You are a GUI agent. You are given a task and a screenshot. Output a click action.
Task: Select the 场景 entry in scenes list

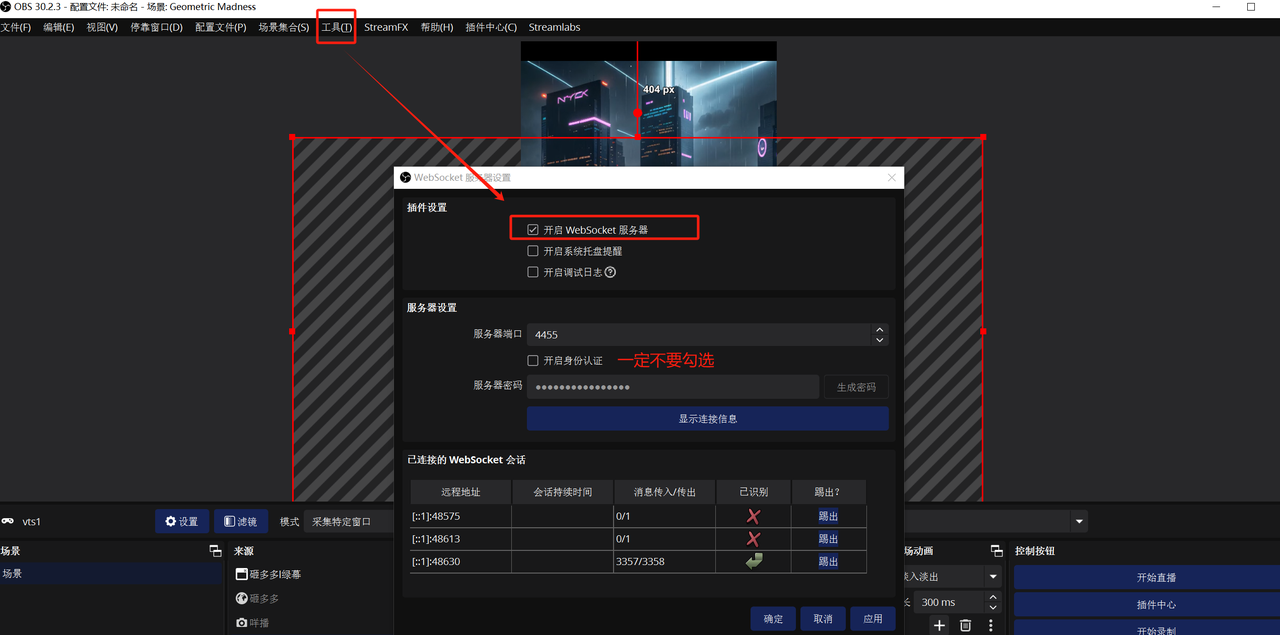(110, 574)
